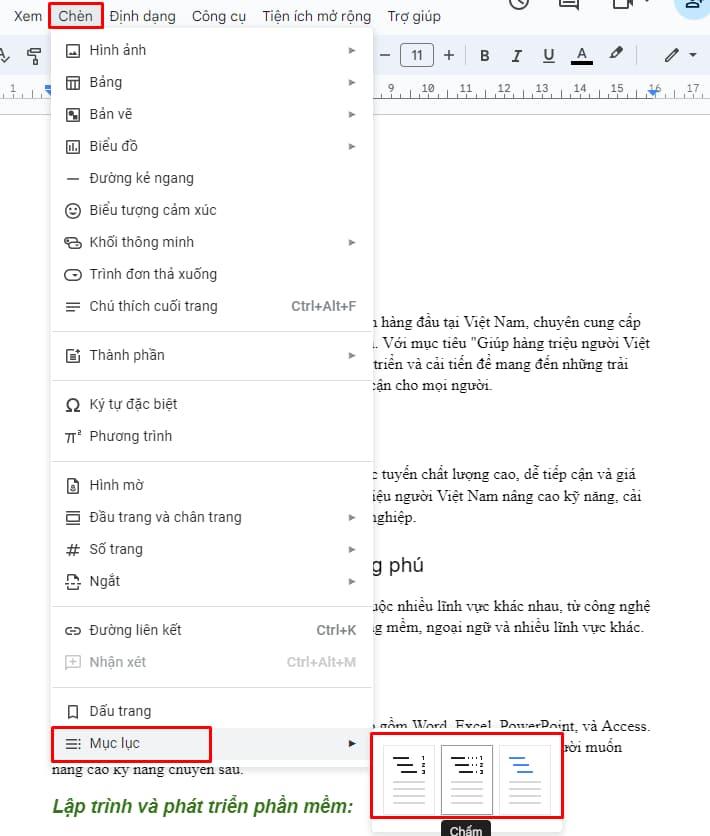The width and height of the screenshot is (710, 836).
Task: Click the font size field showing 11
Action: pos(417,55)
